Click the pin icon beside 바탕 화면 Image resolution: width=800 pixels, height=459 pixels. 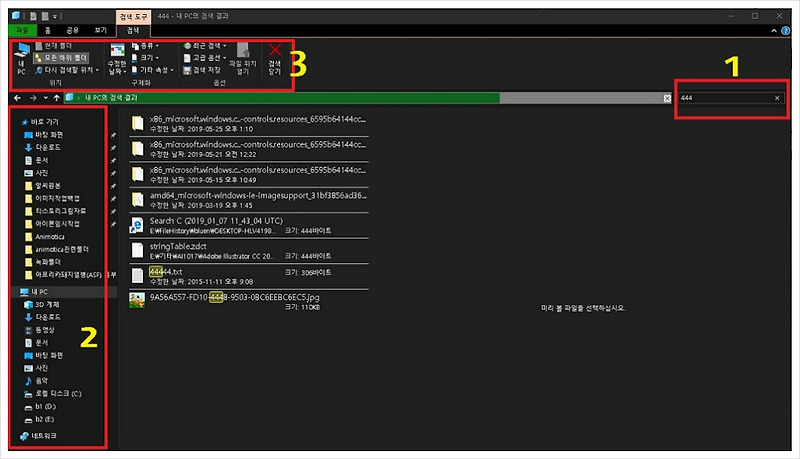tap(113, 135)
